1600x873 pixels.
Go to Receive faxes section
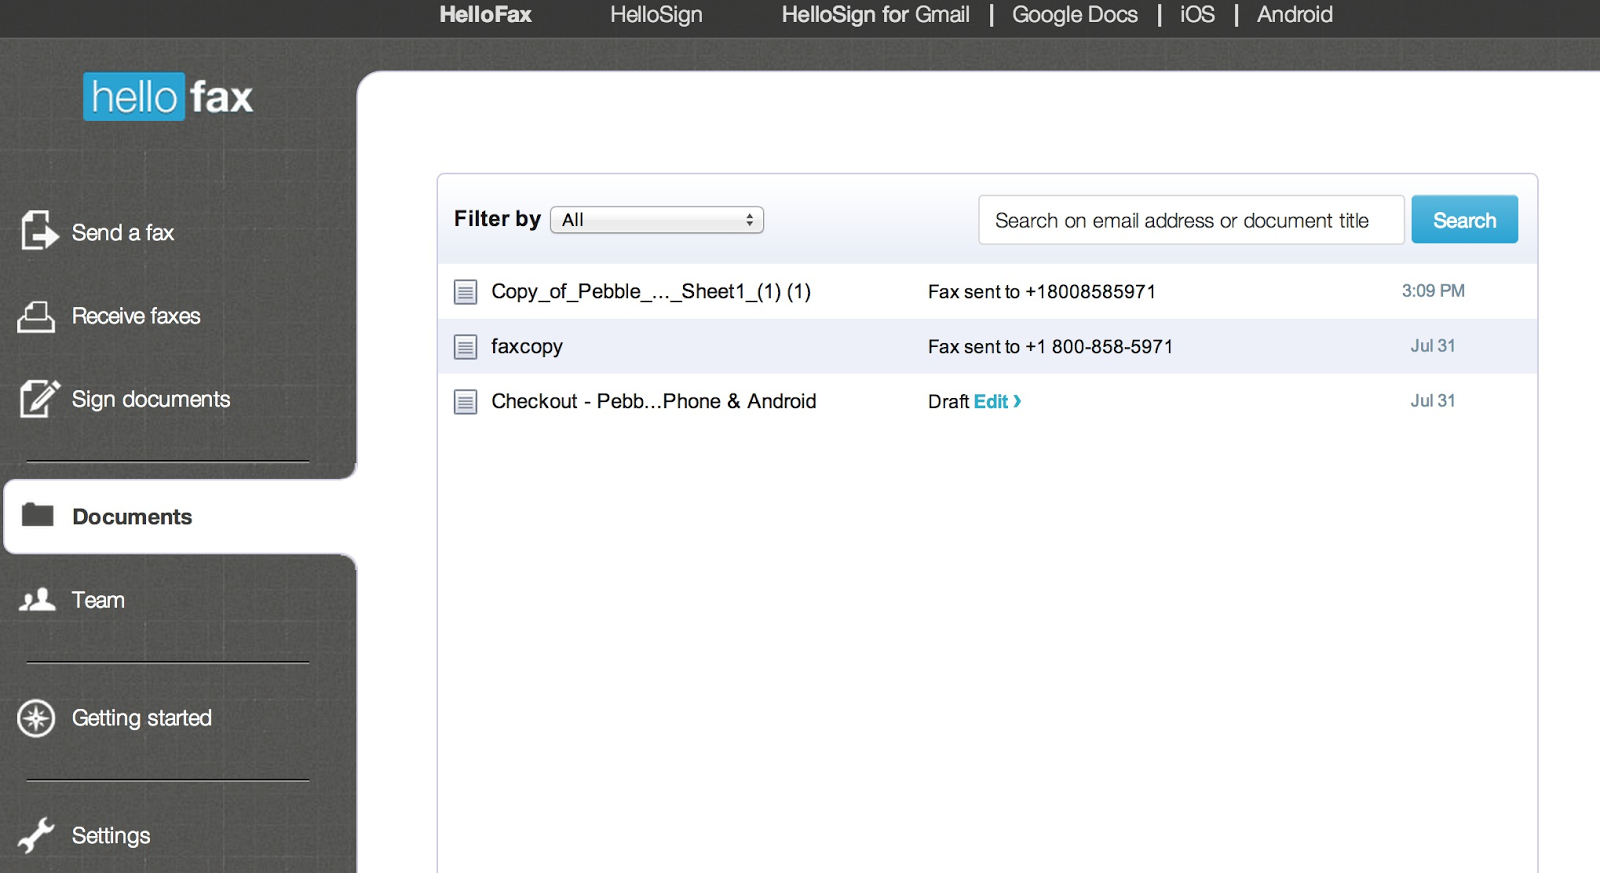(136, 316)
